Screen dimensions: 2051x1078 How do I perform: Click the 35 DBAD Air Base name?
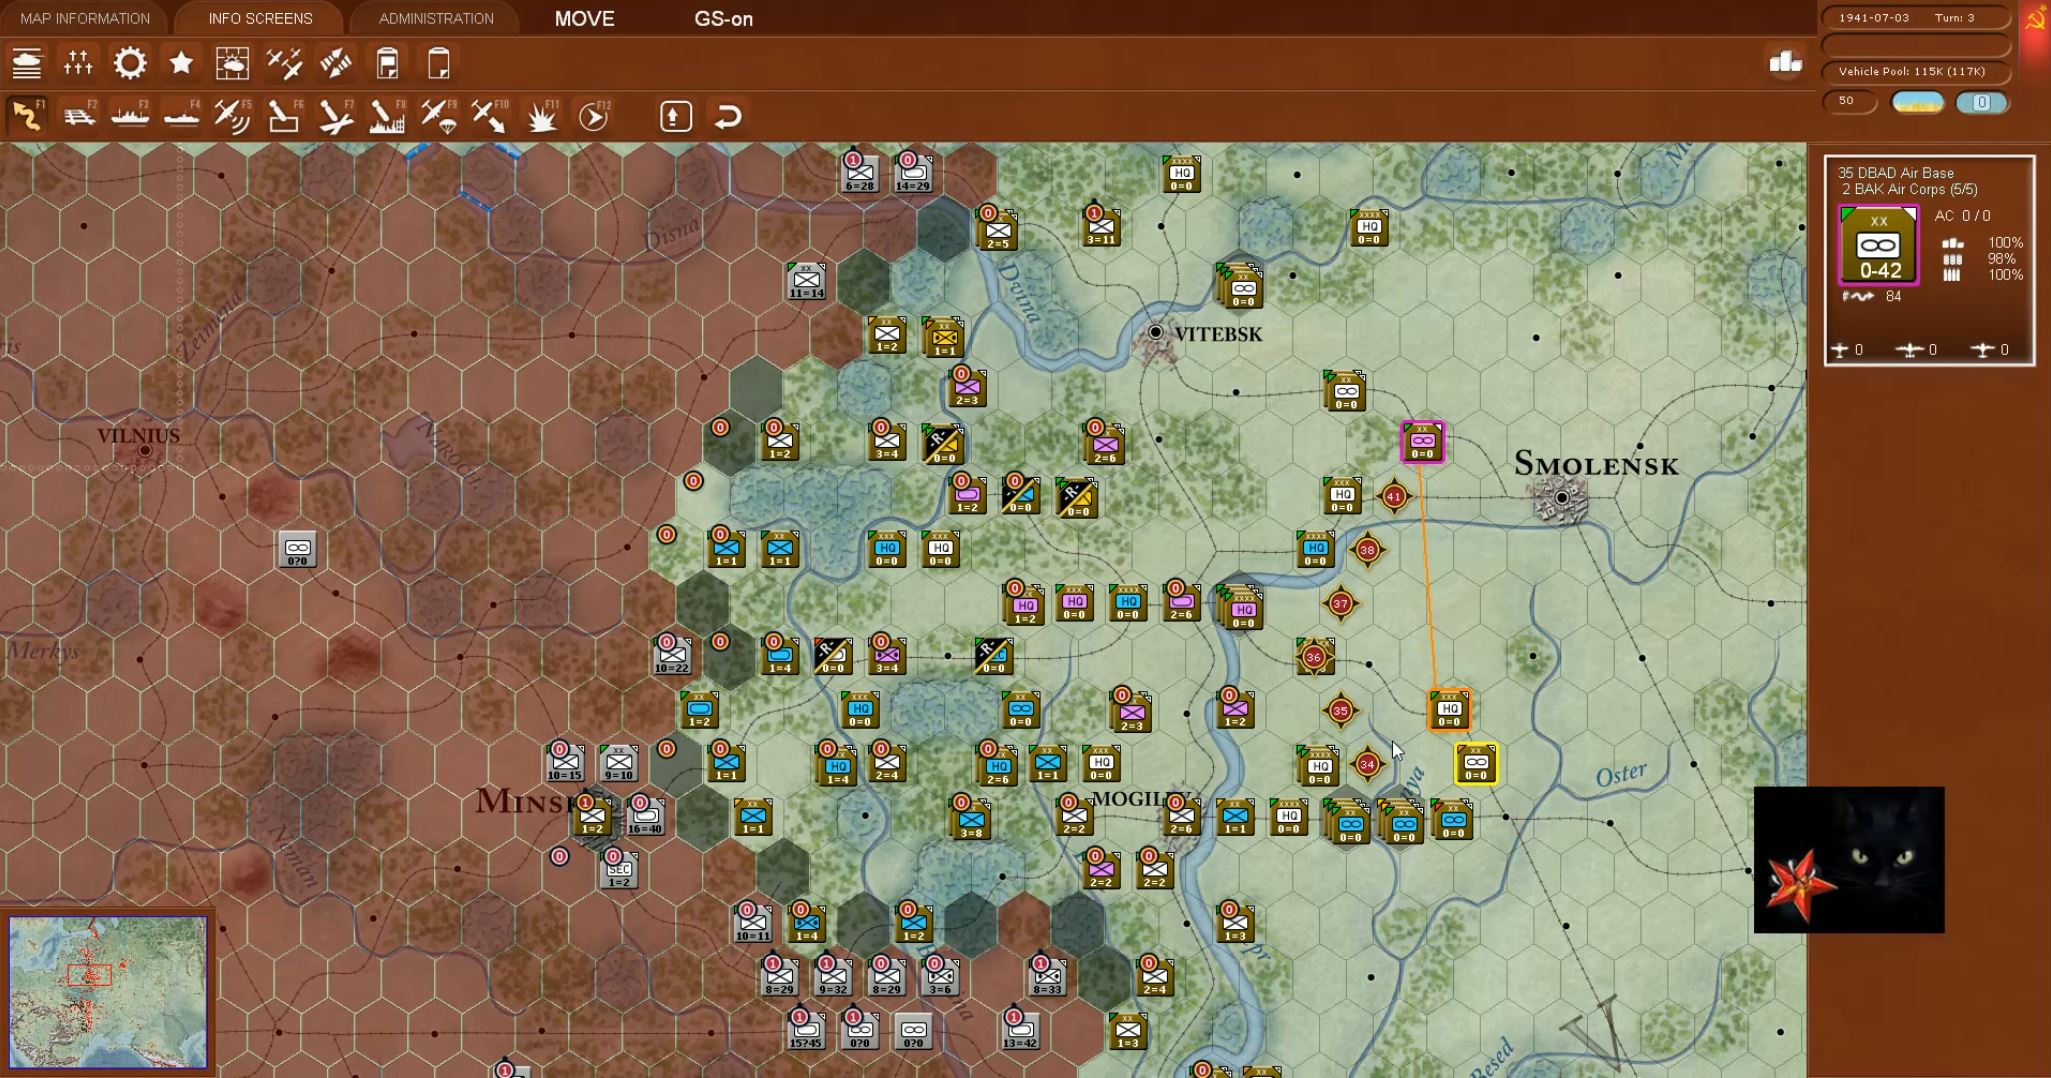point(1895,173)
